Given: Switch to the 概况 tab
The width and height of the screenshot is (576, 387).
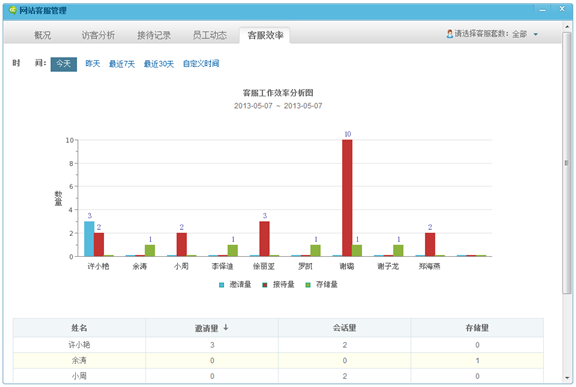Looking at the screenshot, I should [43, 35].
